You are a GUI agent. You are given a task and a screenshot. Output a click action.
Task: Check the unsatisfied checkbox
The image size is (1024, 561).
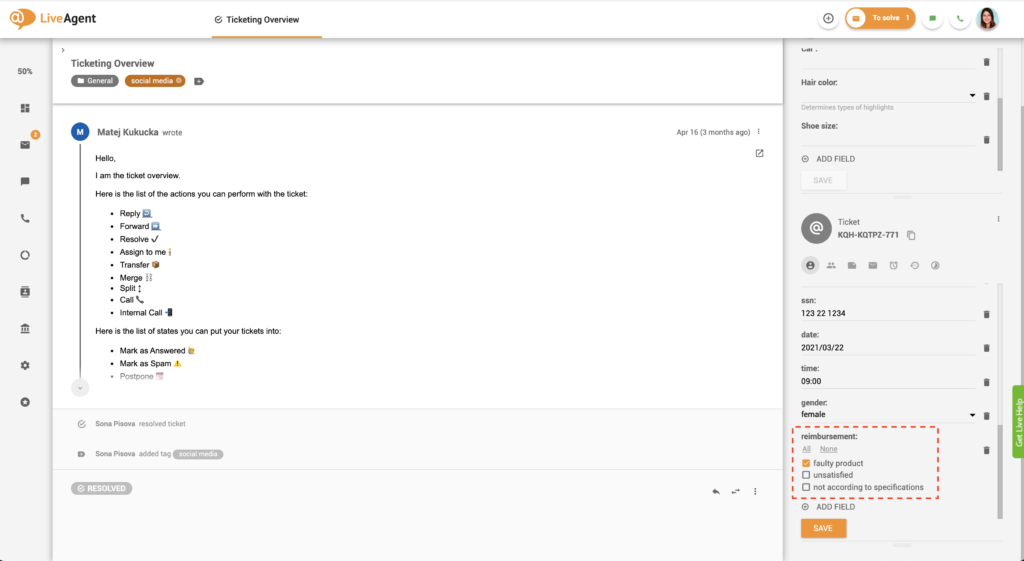pyautogui.click(x=806, y=476)
